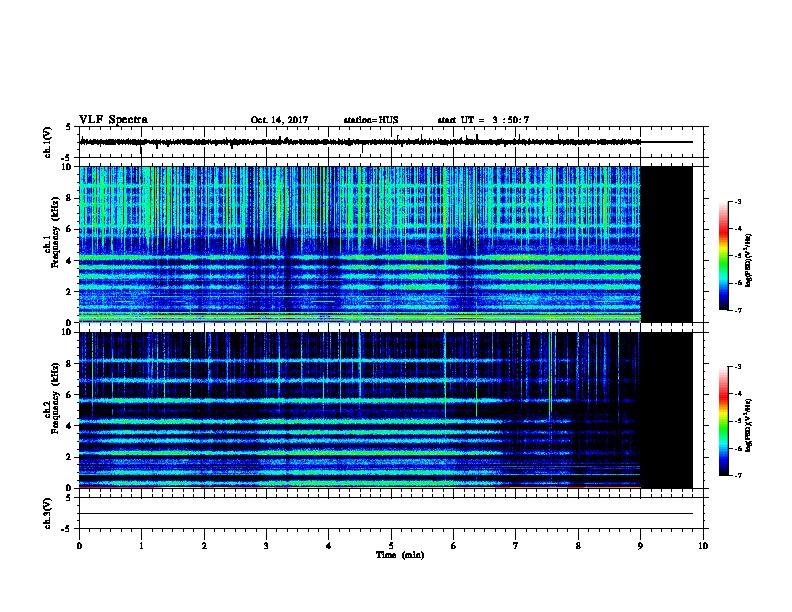Screen dimensions: 792x612
Task: Click the '4' kHz tick on ch.2 frequency axis
Action: (x=70, y=426)
